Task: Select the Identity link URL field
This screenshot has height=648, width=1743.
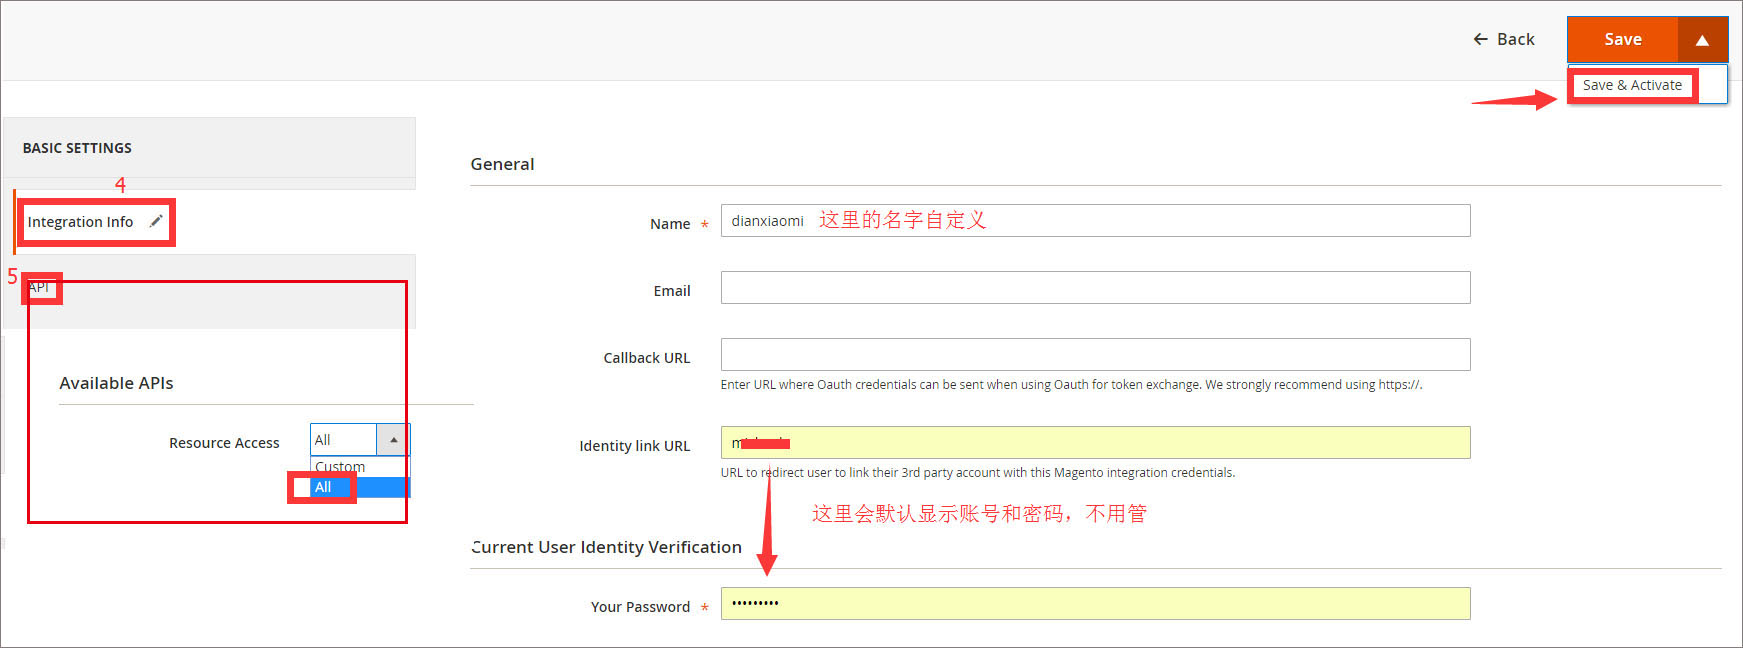Action: pyautogui.click(x=1094, y=443)
